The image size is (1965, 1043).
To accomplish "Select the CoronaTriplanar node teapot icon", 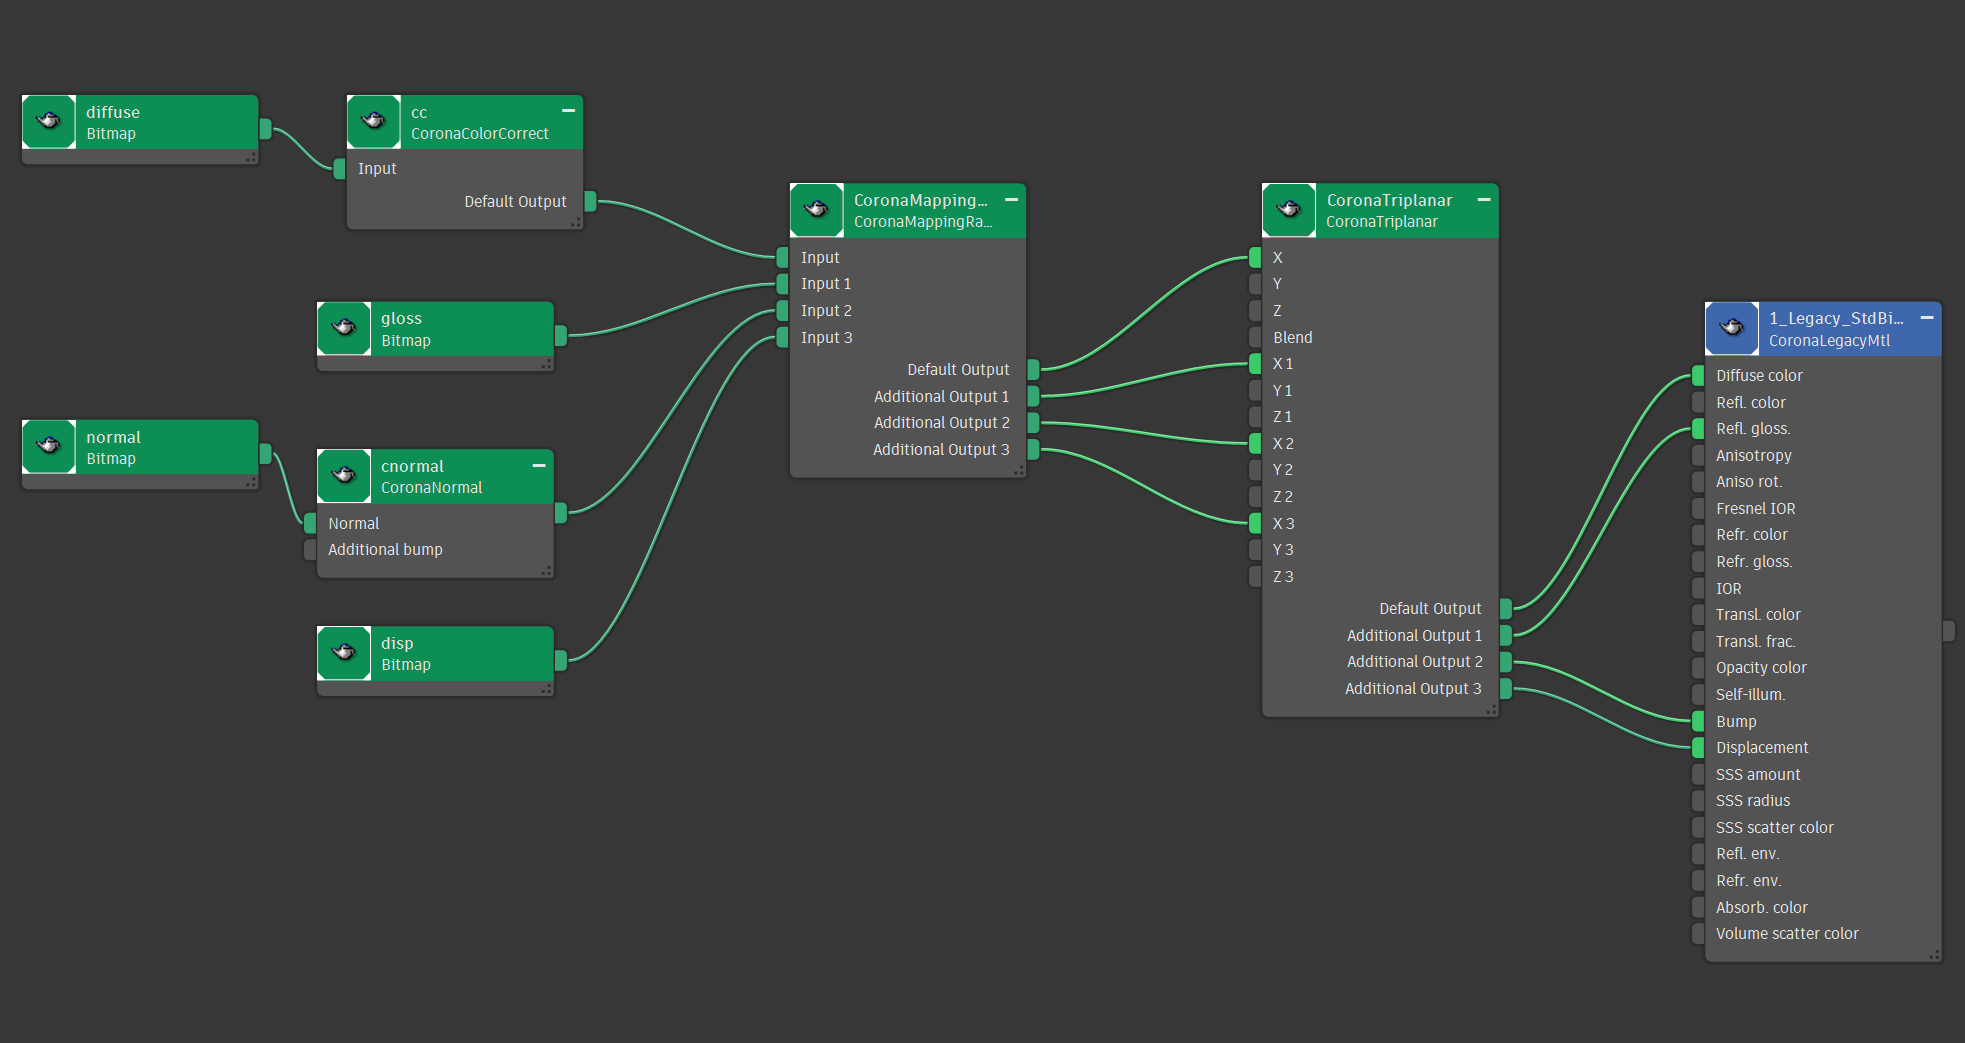I will (1289, 210).
